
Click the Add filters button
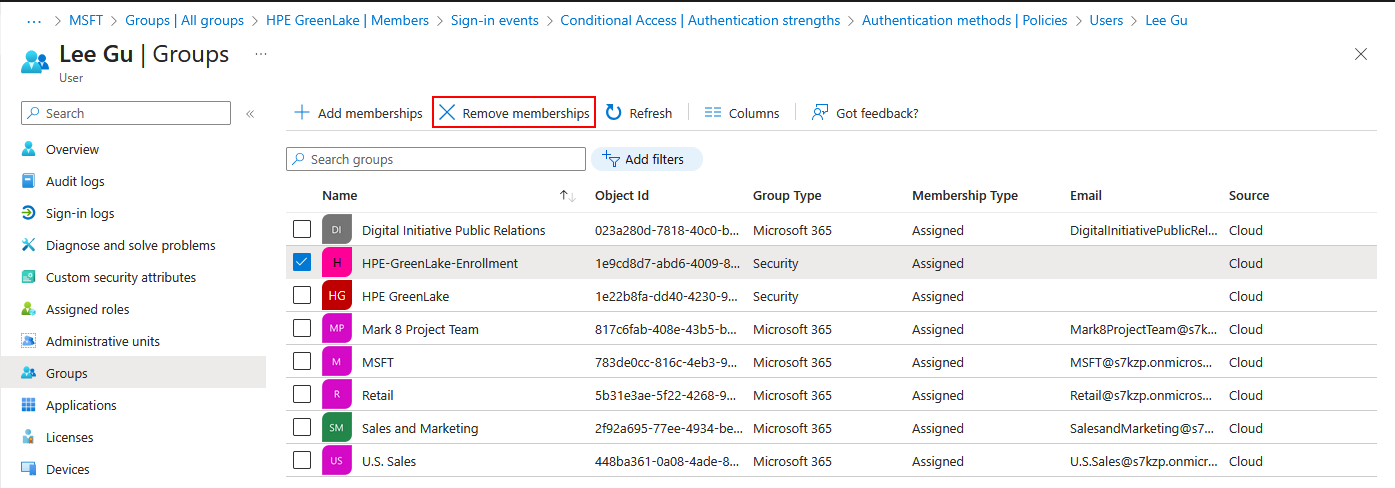pos(646,159)
